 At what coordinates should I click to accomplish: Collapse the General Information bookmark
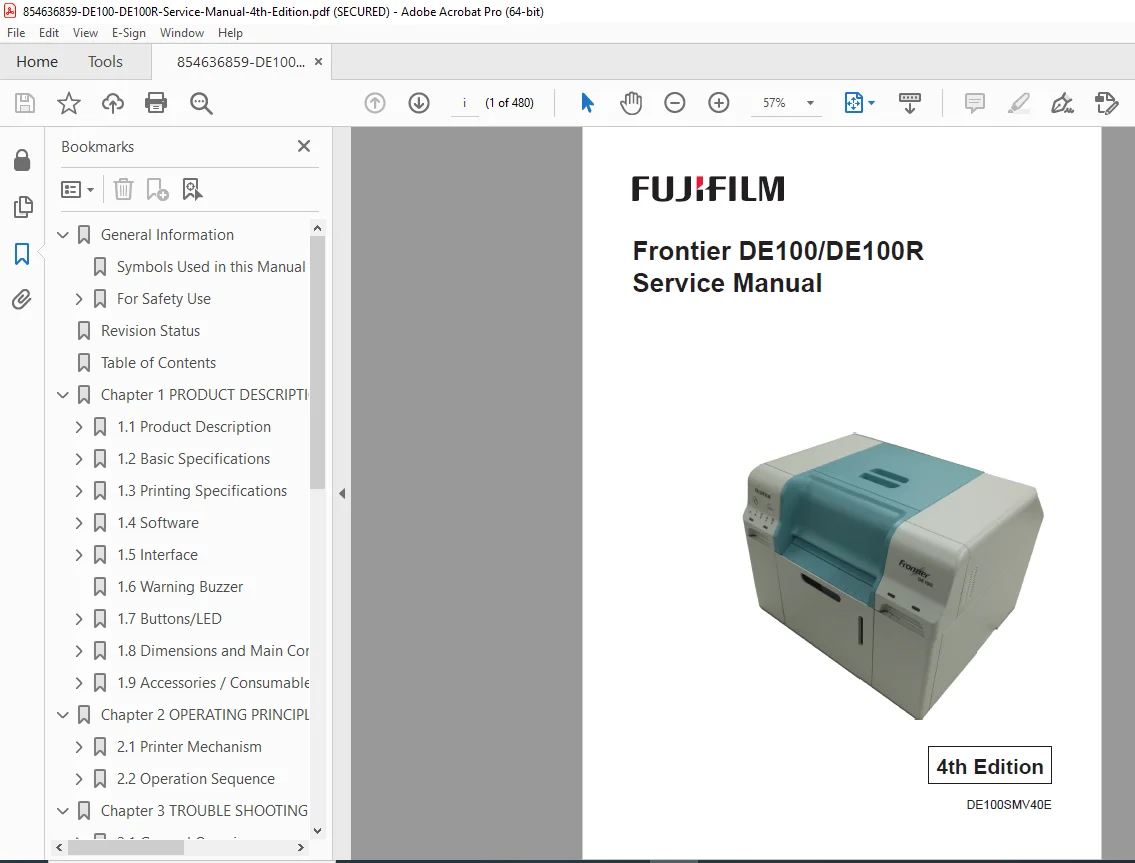[63, 235]
